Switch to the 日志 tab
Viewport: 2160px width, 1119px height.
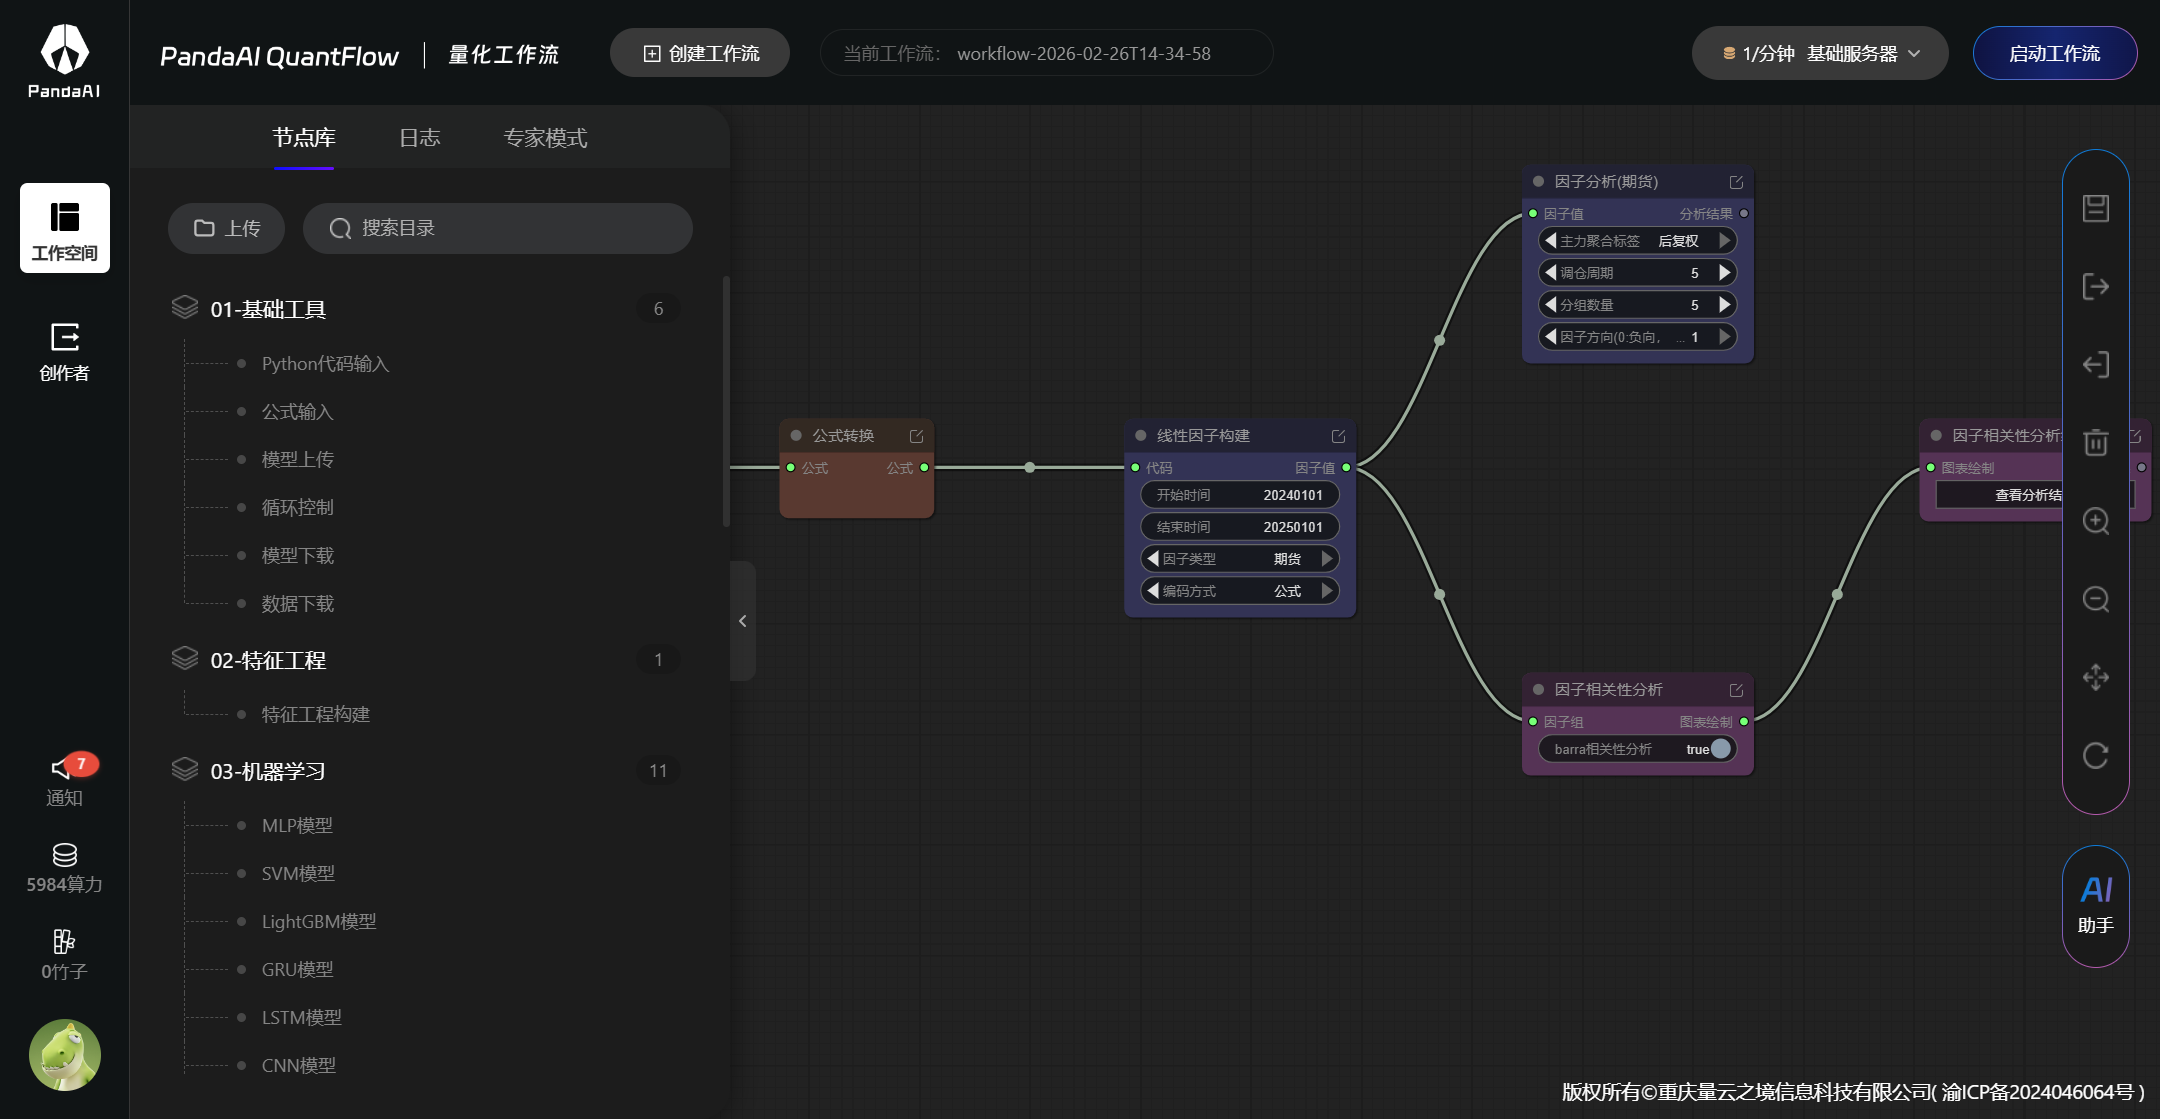click(x=419, y=138)
